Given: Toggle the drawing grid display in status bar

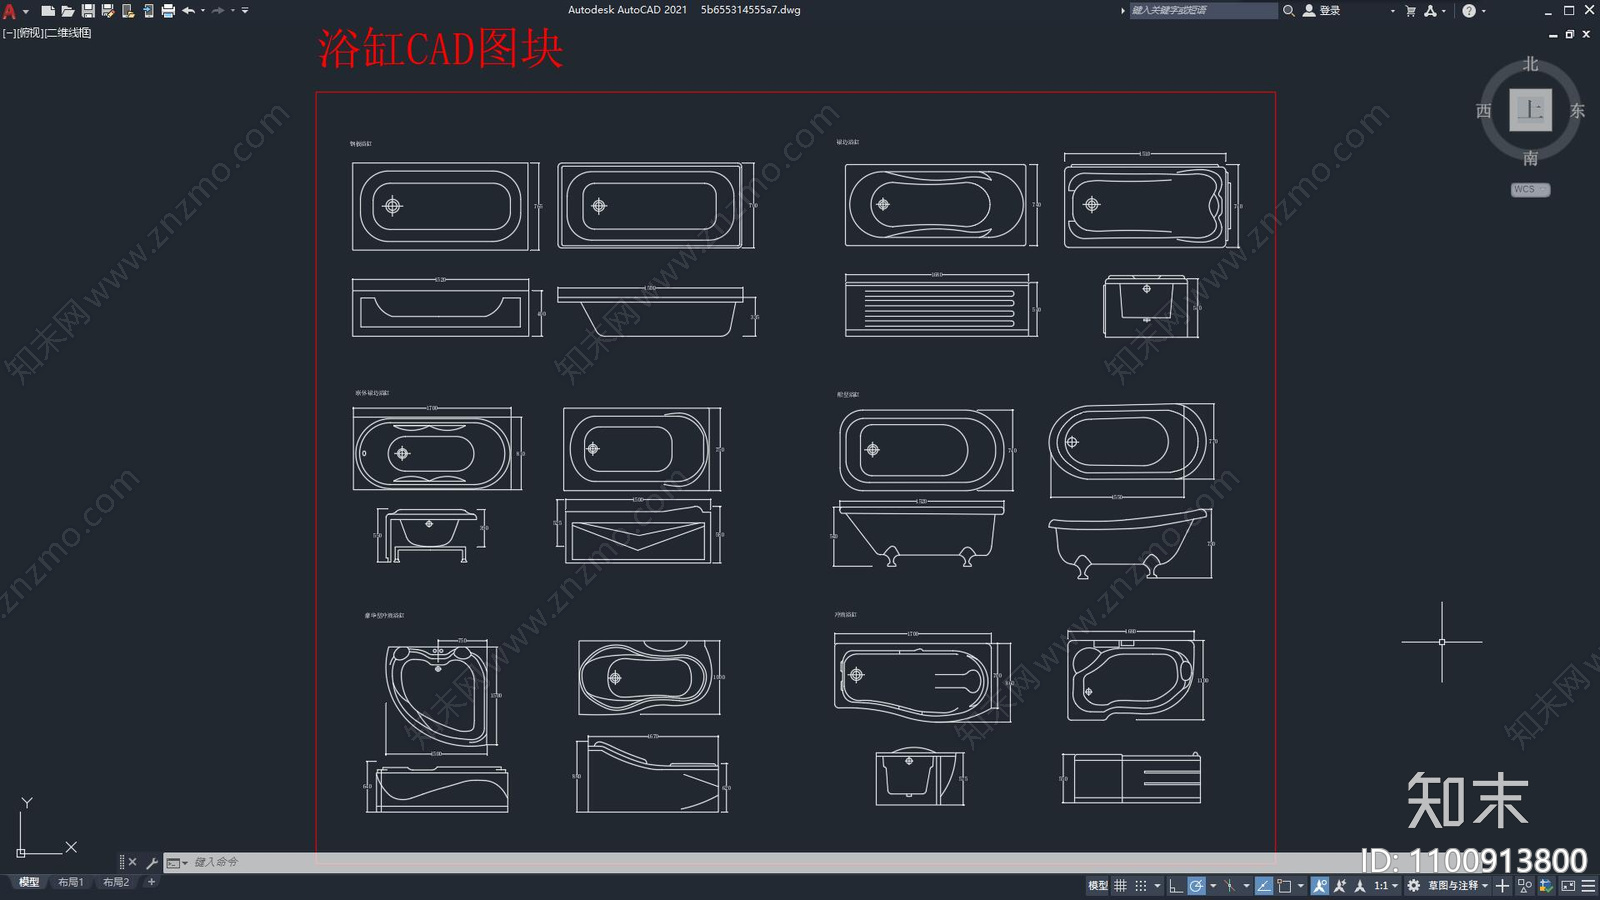Looking at the screenshot, I should (x=1120, y=886).
